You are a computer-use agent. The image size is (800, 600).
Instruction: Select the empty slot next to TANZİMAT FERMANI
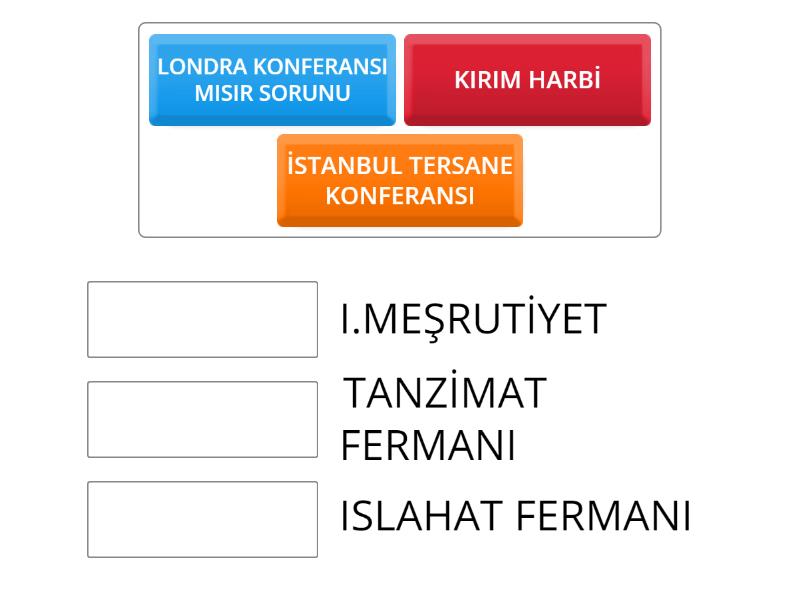point(203,419)
